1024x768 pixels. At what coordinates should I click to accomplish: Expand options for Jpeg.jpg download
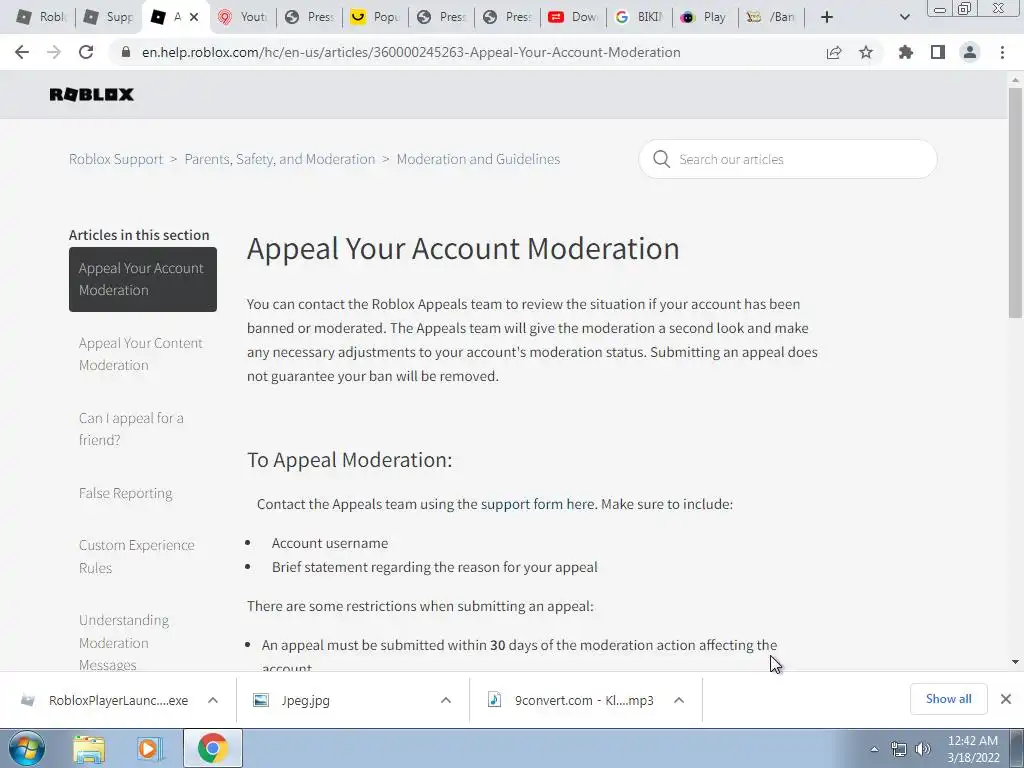point(446,700)
